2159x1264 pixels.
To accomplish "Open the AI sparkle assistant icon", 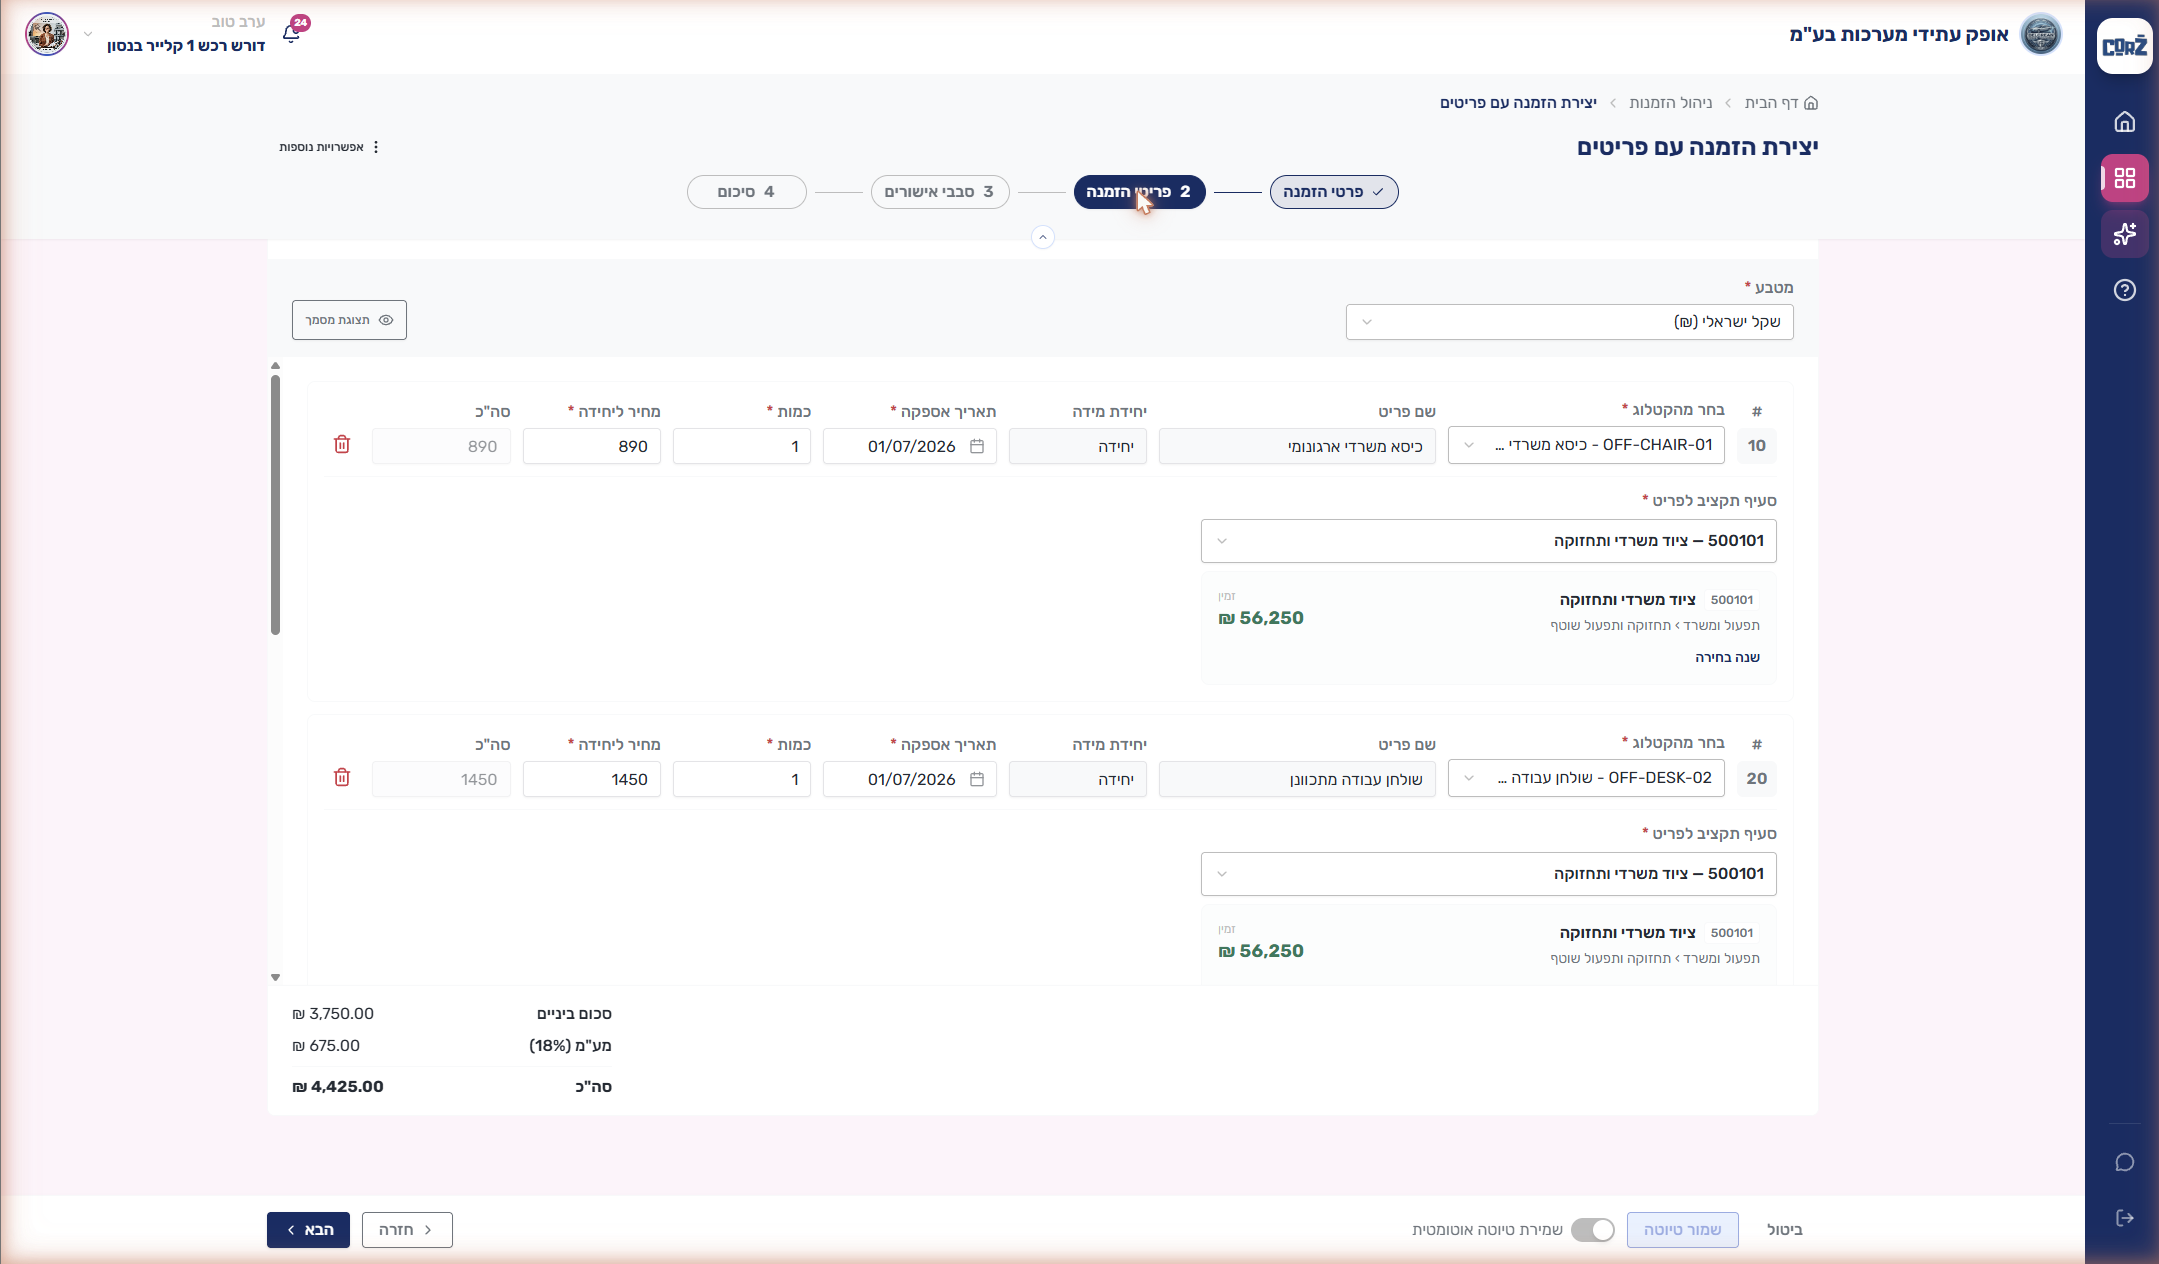I will pyautogui.click(x=2124, y=234).
